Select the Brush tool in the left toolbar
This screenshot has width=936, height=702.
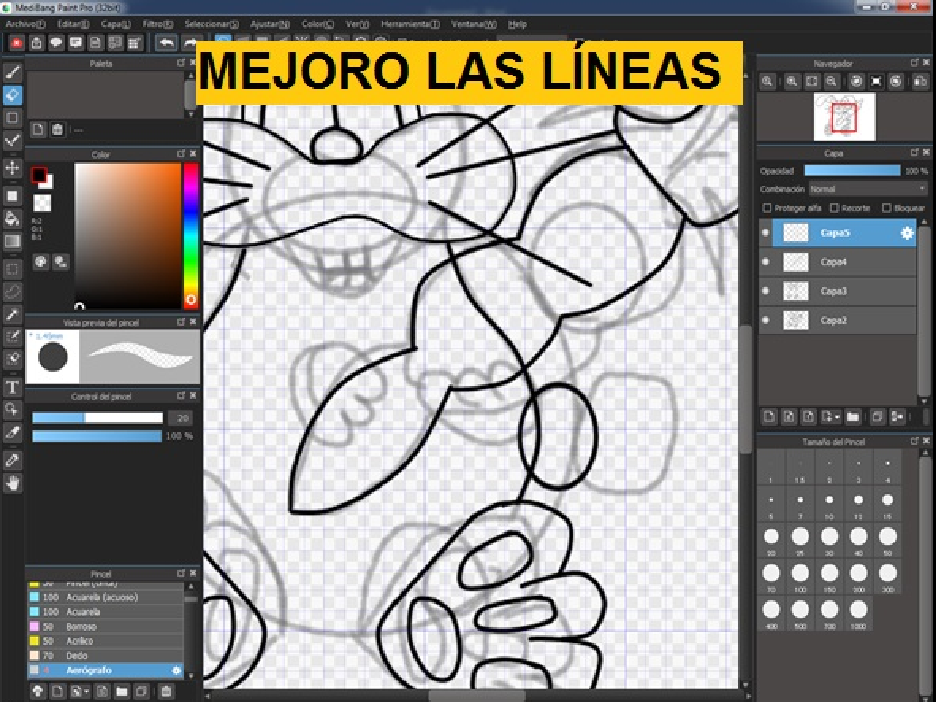coord(13,72)
